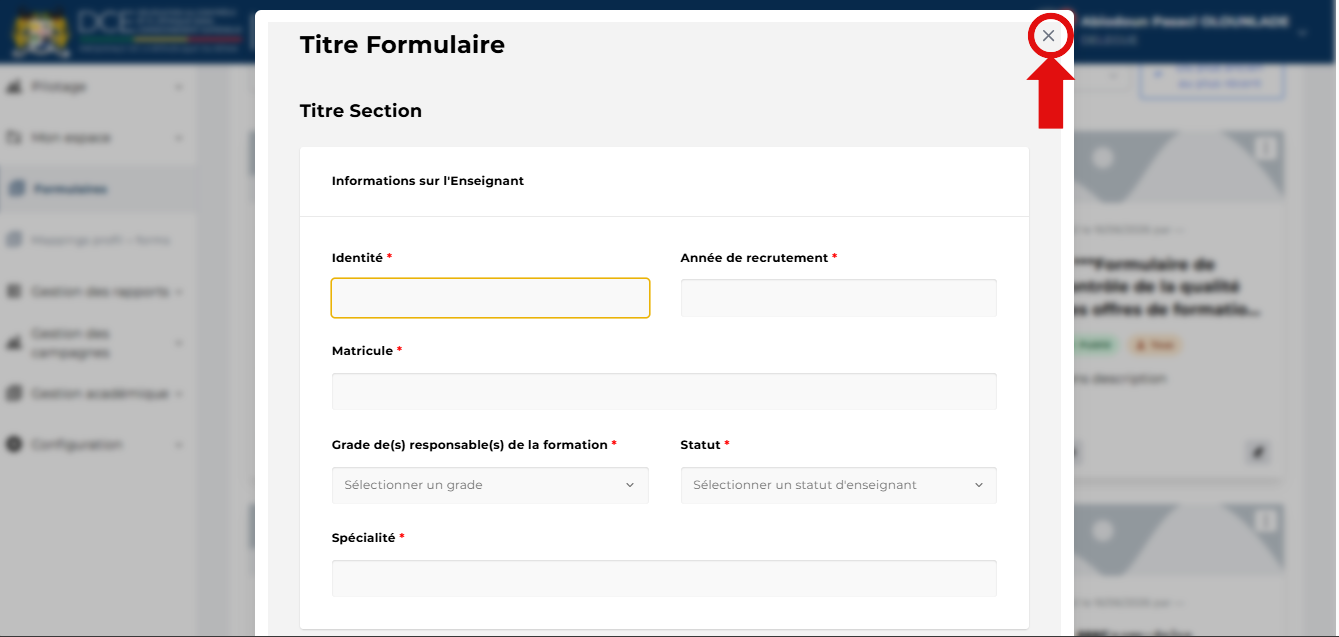This screenshot has height=637, width=1339.
Task: Close the Titre Formulaire modal
Action: 1048,36
